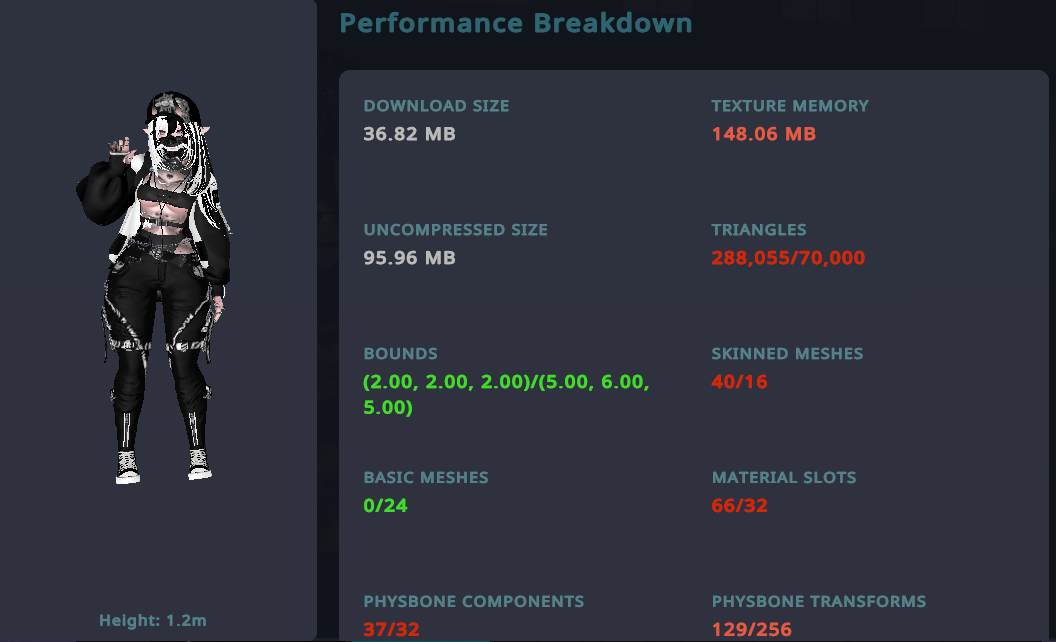Click the Basic Meshes label
The width and height of the screenshot is (1056, 642).
[426, 478]
